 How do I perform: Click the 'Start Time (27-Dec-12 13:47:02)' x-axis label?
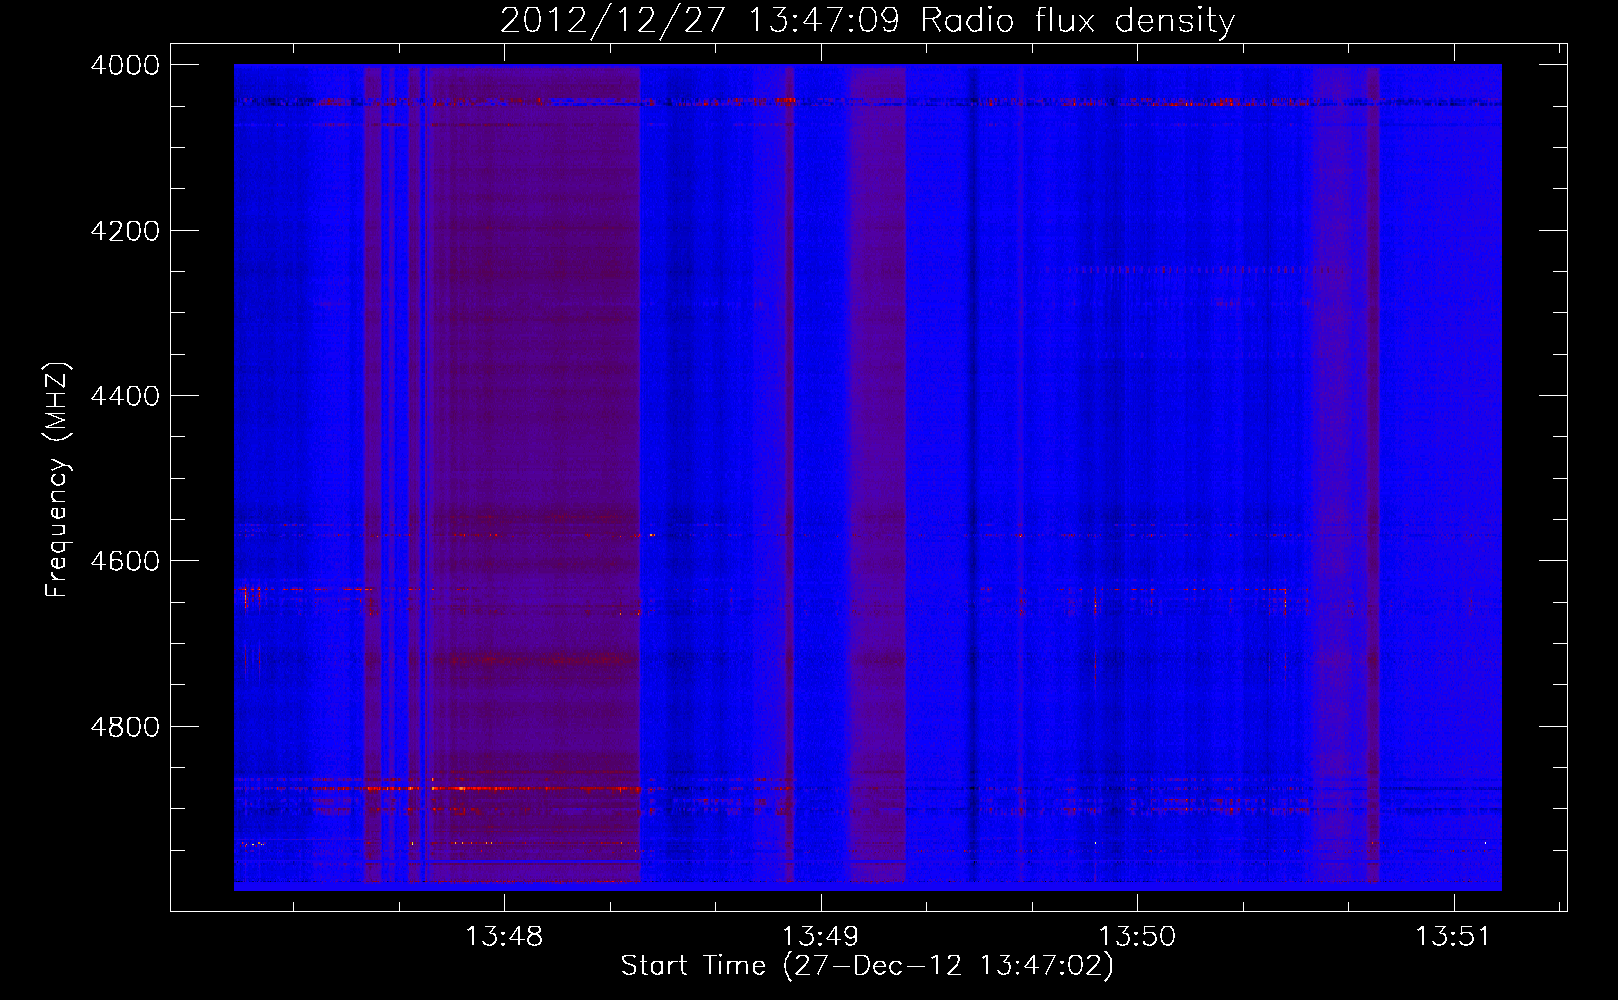coord(867,966)
